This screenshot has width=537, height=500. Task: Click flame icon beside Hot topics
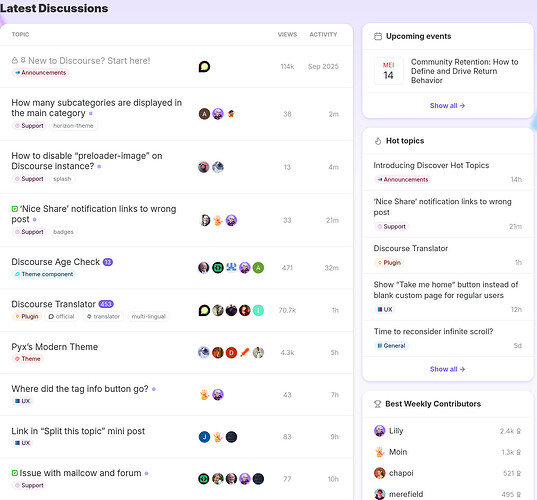pos(378,141)
